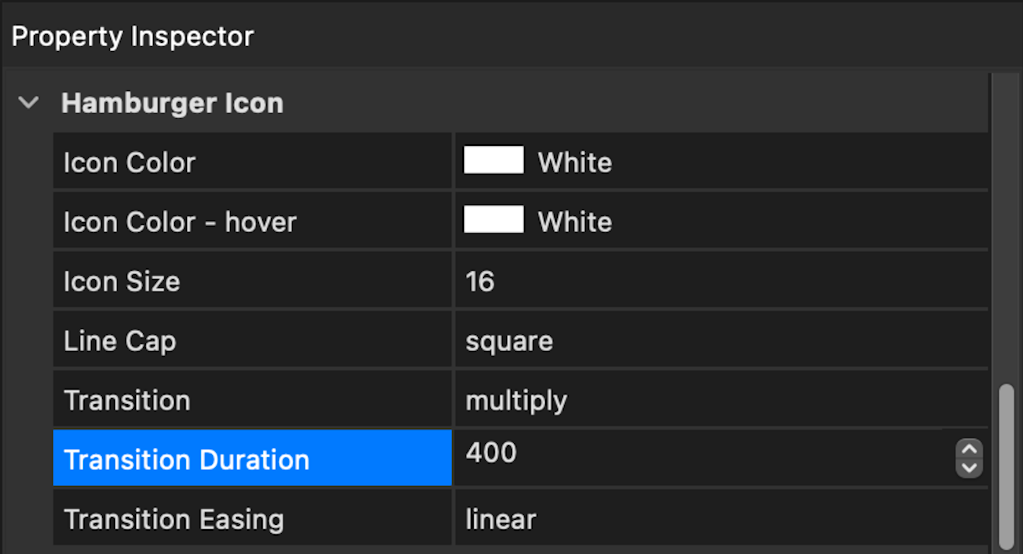Select the Icon Size property label

121,281
